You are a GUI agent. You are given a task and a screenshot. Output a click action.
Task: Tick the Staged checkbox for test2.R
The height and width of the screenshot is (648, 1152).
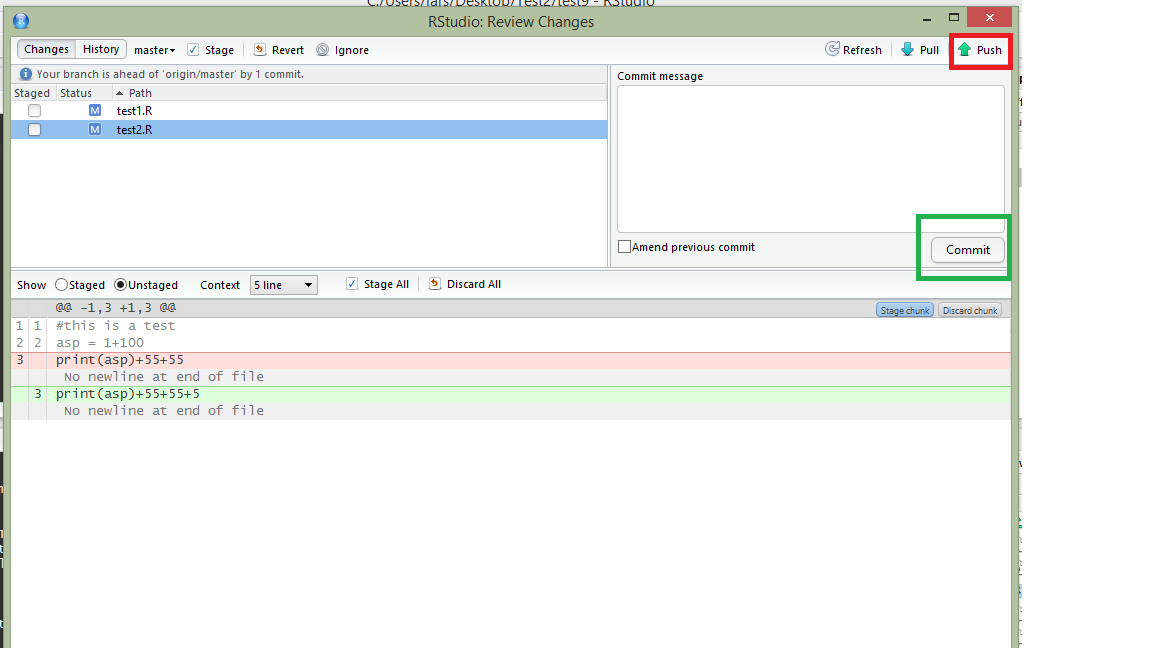pyautogui.click(x=34, y=129)
